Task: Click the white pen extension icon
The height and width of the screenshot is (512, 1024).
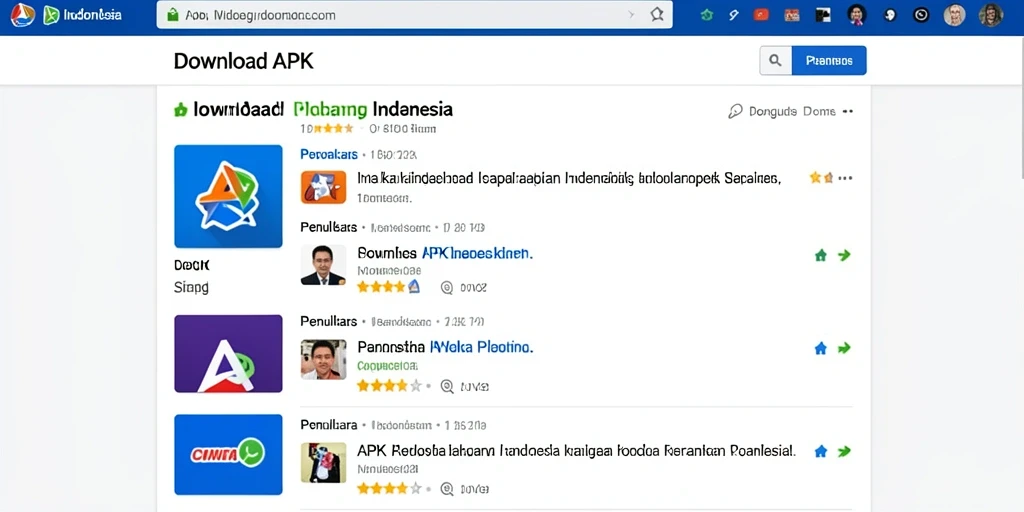Action: [x=733, y=14]
